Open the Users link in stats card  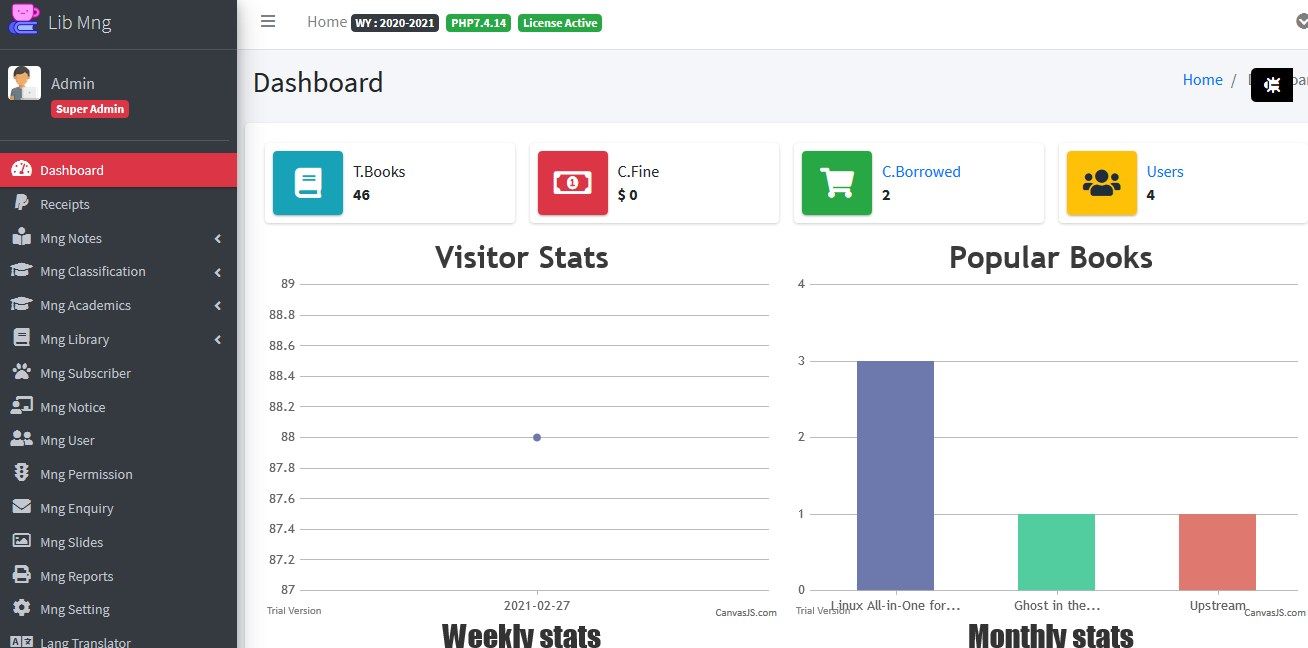1165,171
